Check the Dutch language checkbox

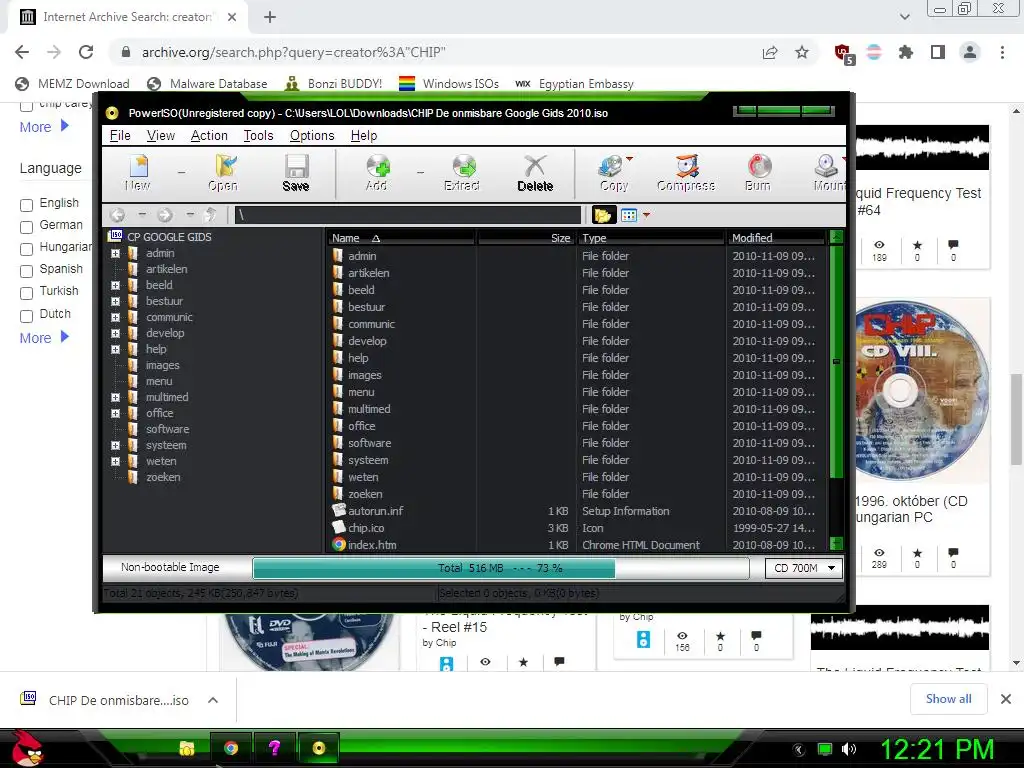point(27,316)
